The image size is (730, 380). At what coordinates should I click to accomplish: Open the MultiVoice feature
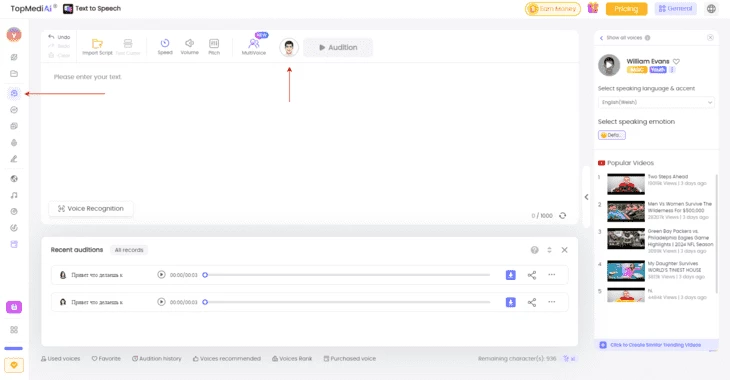(x=254, y=47)
